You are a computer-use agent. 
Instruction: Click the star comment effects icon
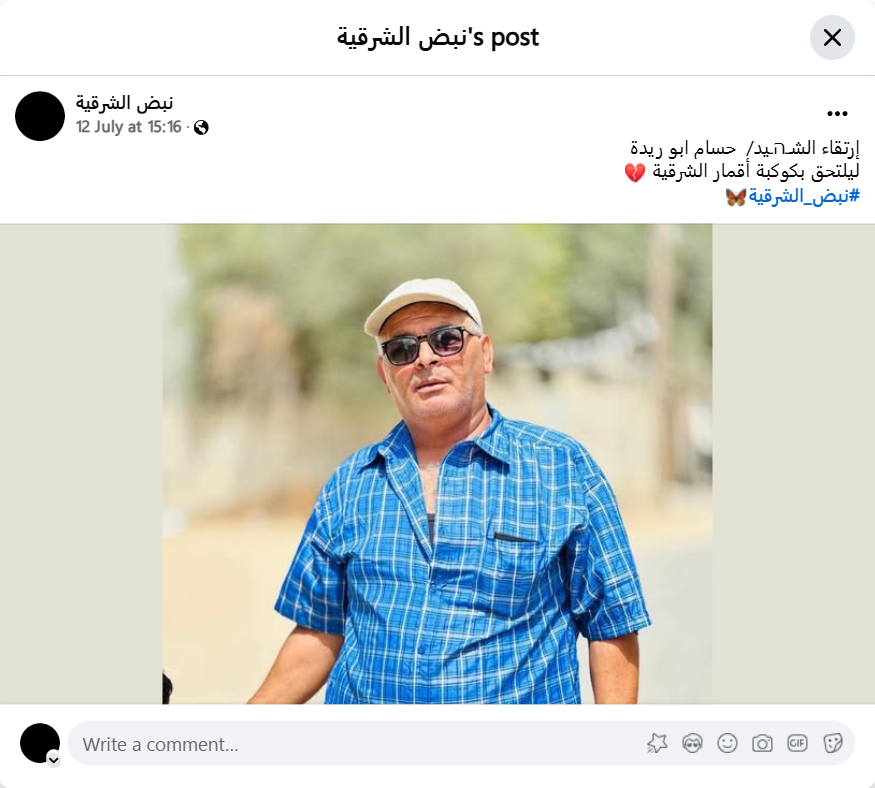[x=657, y=743]
